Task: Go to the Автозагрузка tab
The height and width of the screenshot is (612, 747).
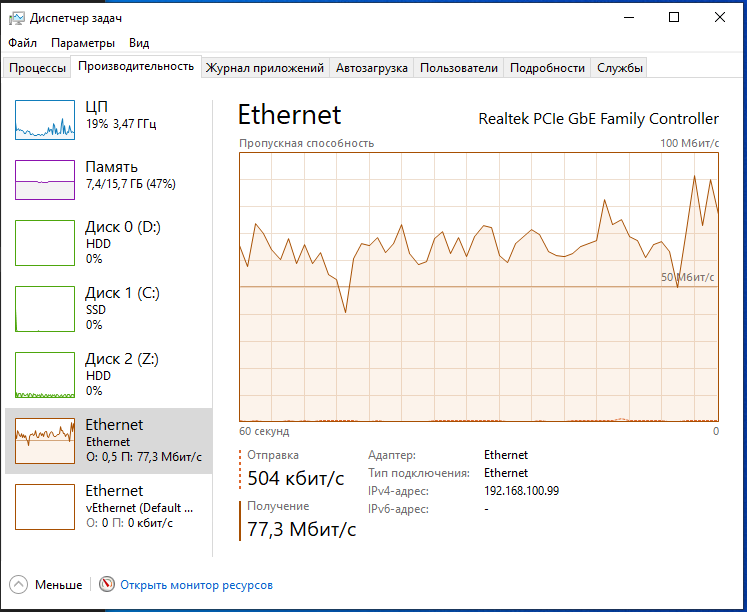Action: [372, 68]
